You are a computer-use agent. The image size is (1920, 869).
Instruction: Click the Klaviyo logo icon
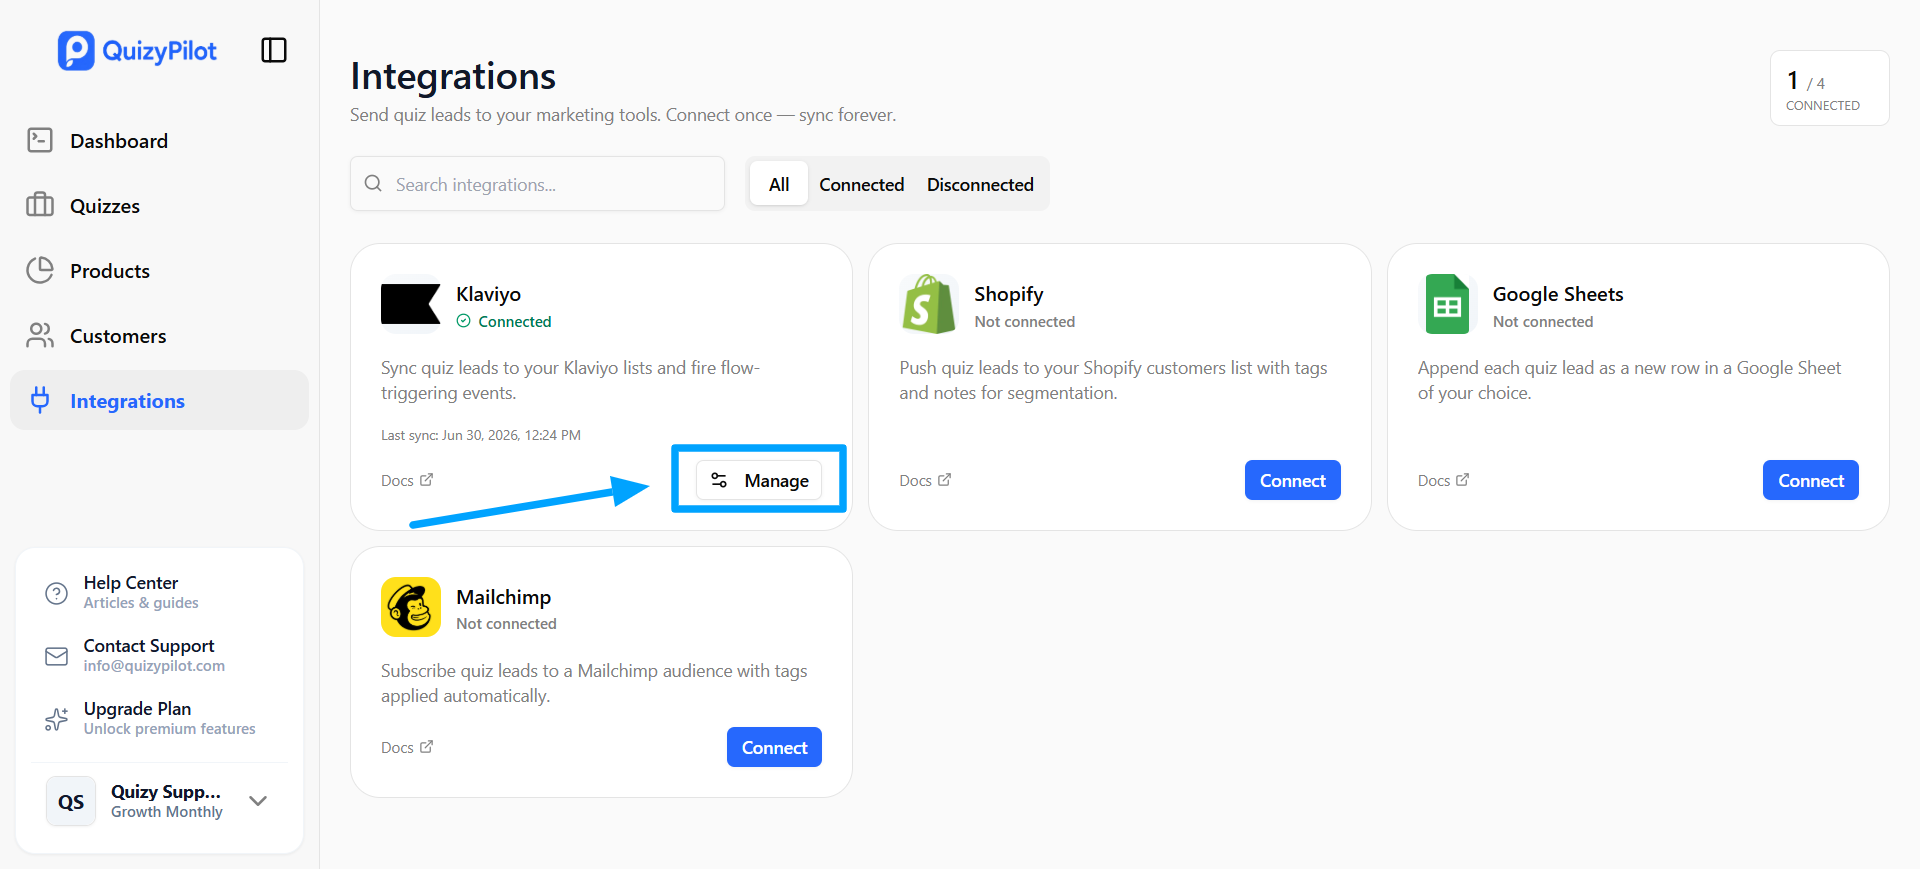(411, 304)
